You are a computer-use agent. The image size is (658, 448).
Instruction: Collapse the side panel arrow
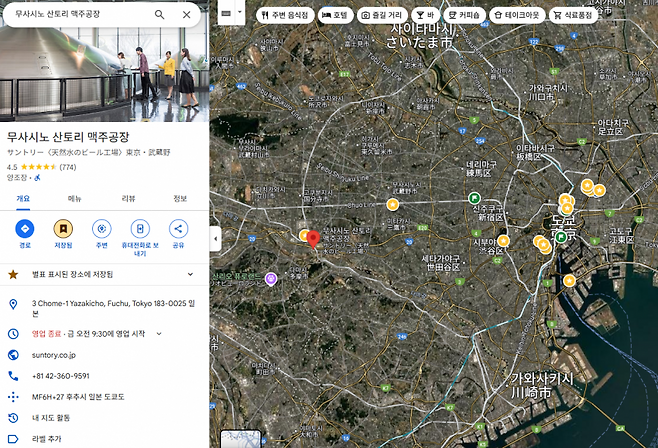pyautogui.click(x=215, y=239)
